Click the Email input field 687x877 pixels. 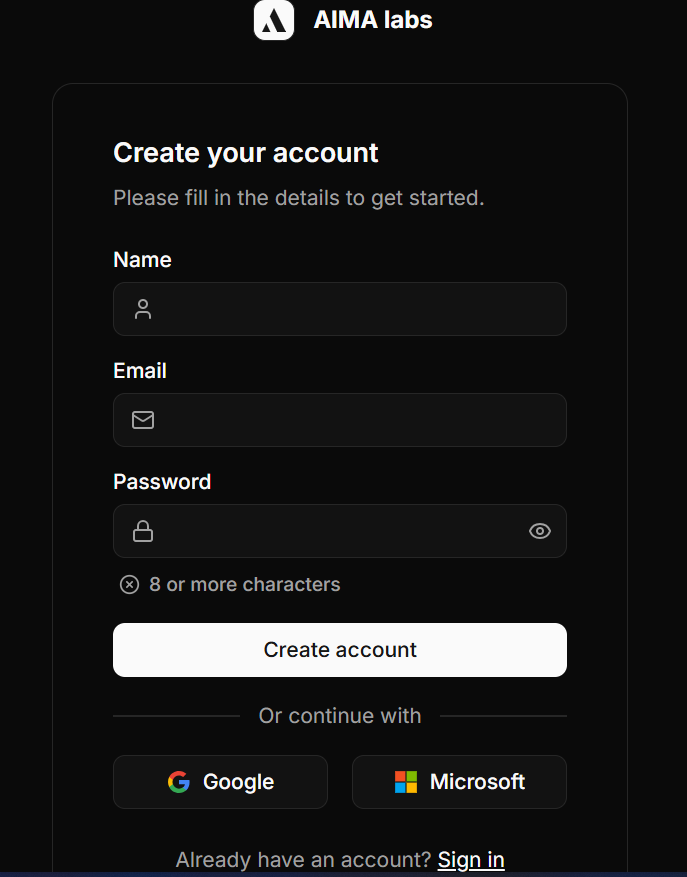(x=340, y=420)
